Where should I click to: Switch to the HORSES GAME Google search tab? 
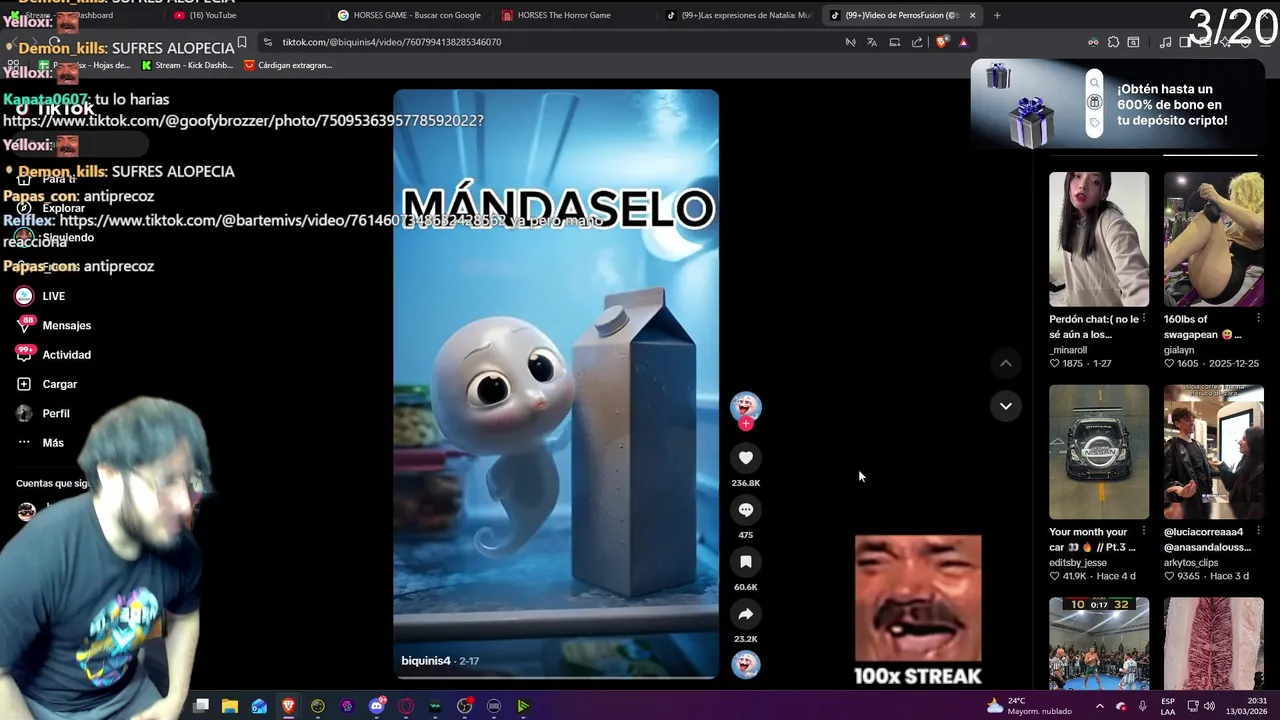pyautogui.click(x=409, y=15)
